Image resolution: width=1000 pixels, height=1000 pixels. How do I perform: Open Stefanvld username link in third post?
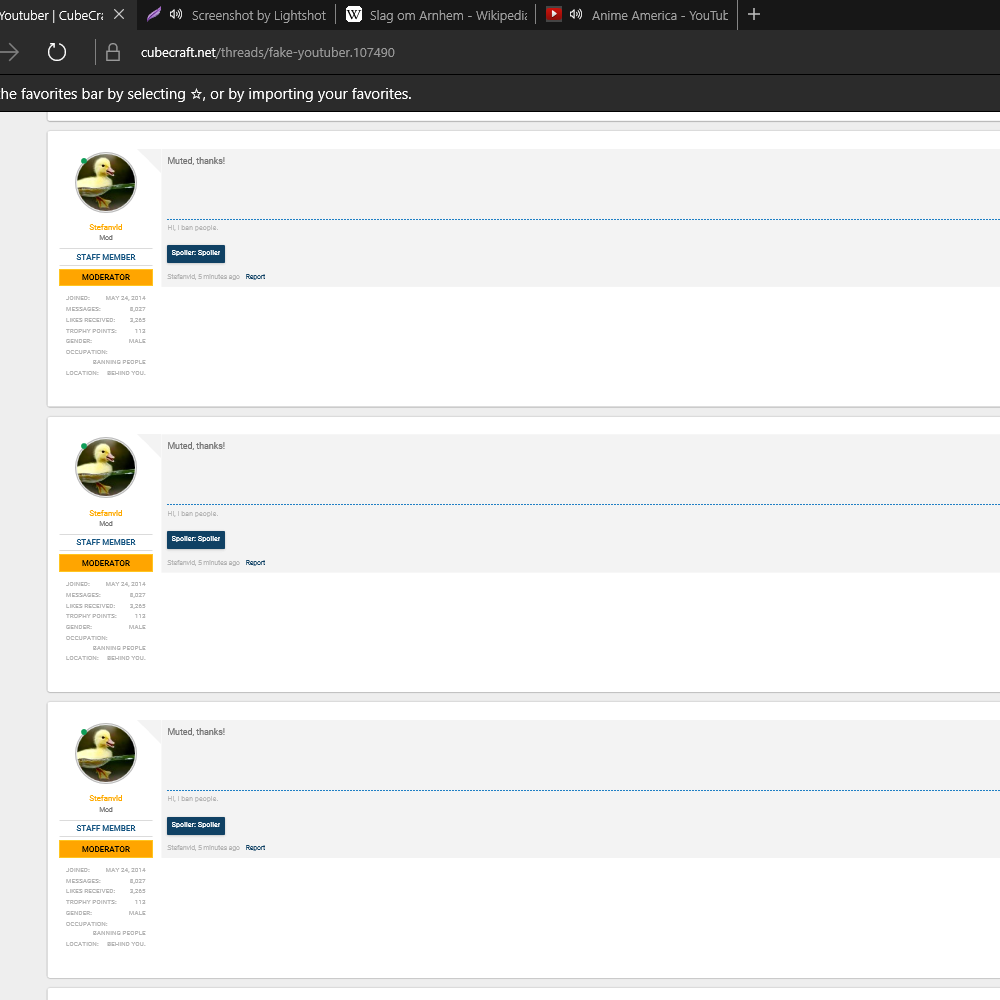(x=106, y=798)
